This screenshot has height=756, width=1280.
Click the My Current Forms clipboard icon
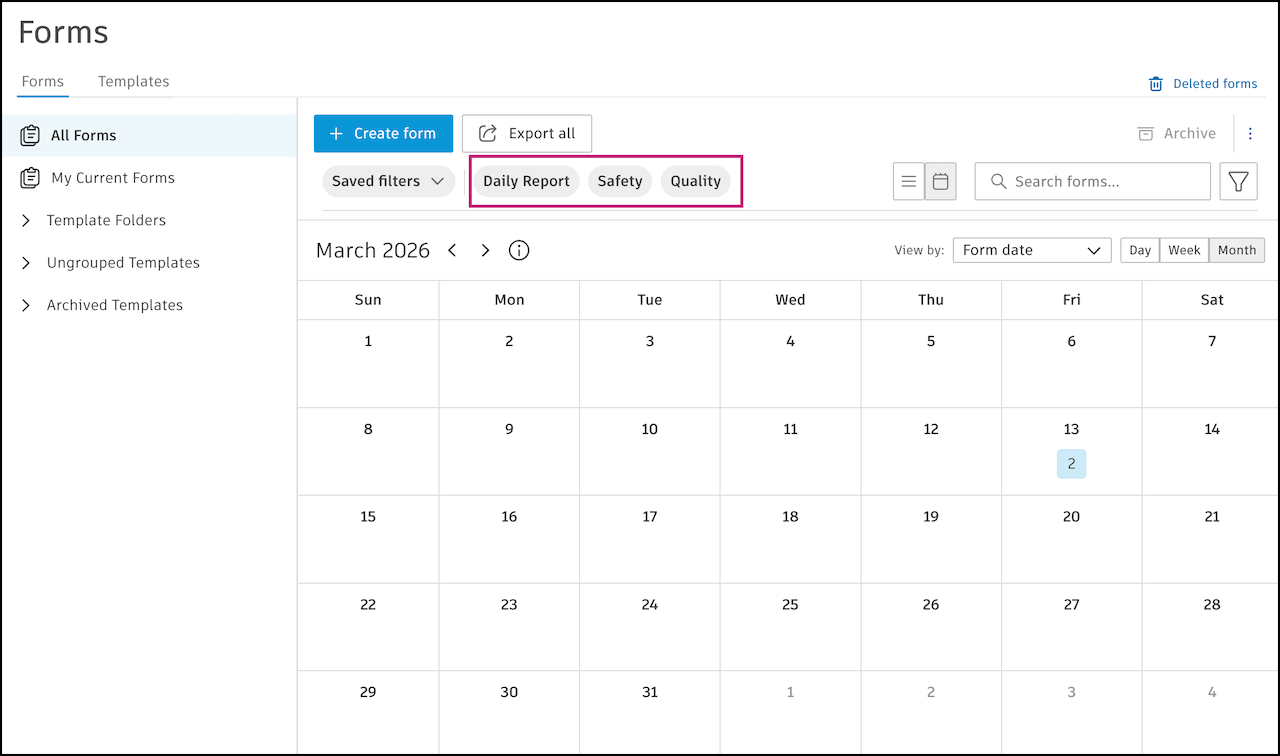tap(30, 178)
